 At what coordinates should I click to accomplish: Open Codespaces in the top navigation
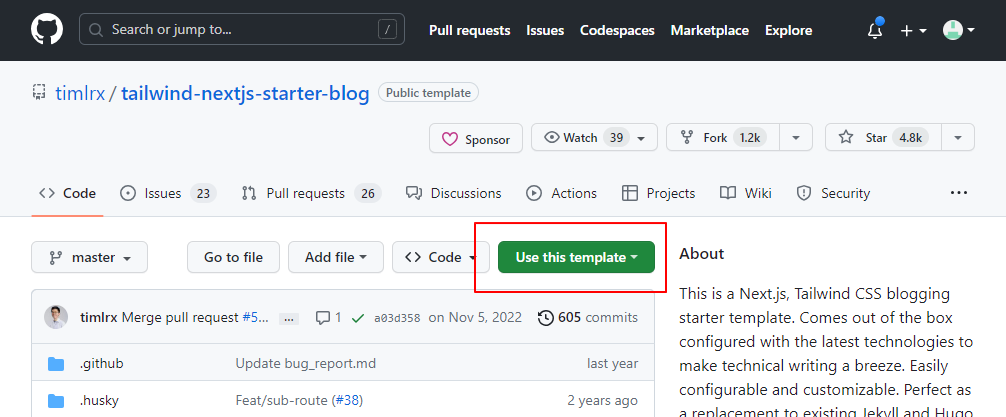click(x=617, y=30)
